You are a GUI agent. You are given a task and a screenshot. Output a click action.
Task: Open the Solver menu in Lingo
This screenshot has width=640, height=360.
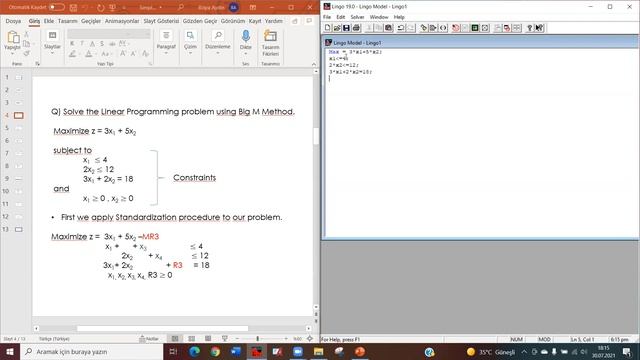[357, 17]
